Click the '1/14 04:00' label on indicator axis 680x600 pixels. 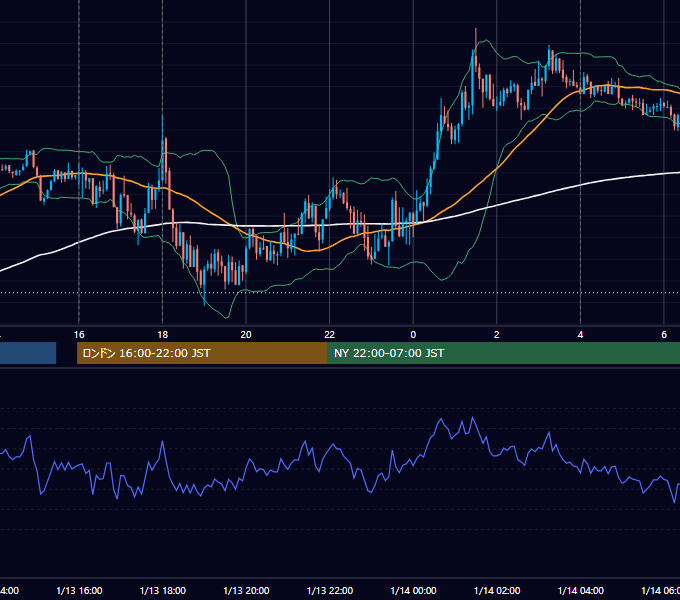581,591
